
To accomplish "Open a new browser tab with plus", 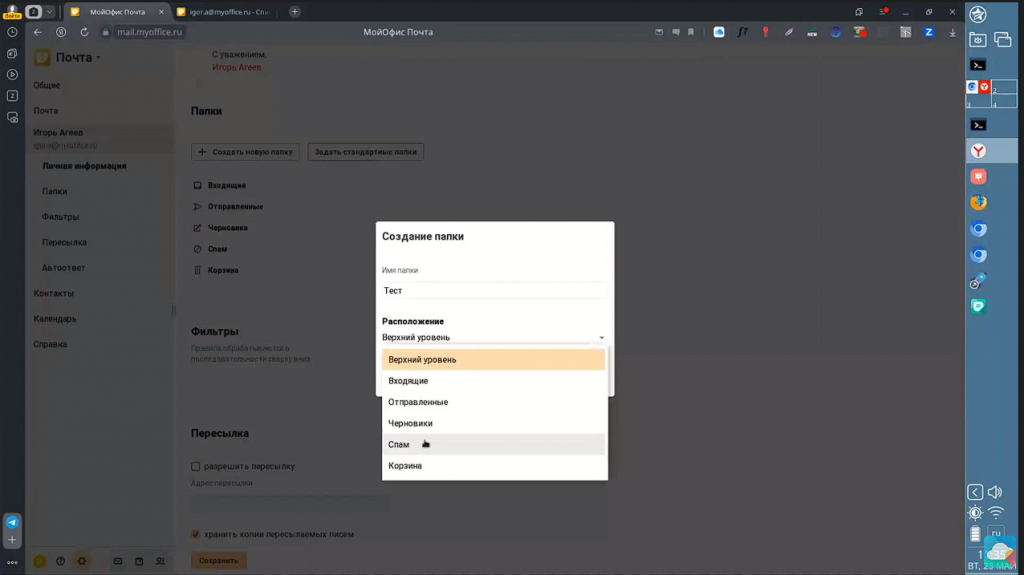I will pos(295,12).
